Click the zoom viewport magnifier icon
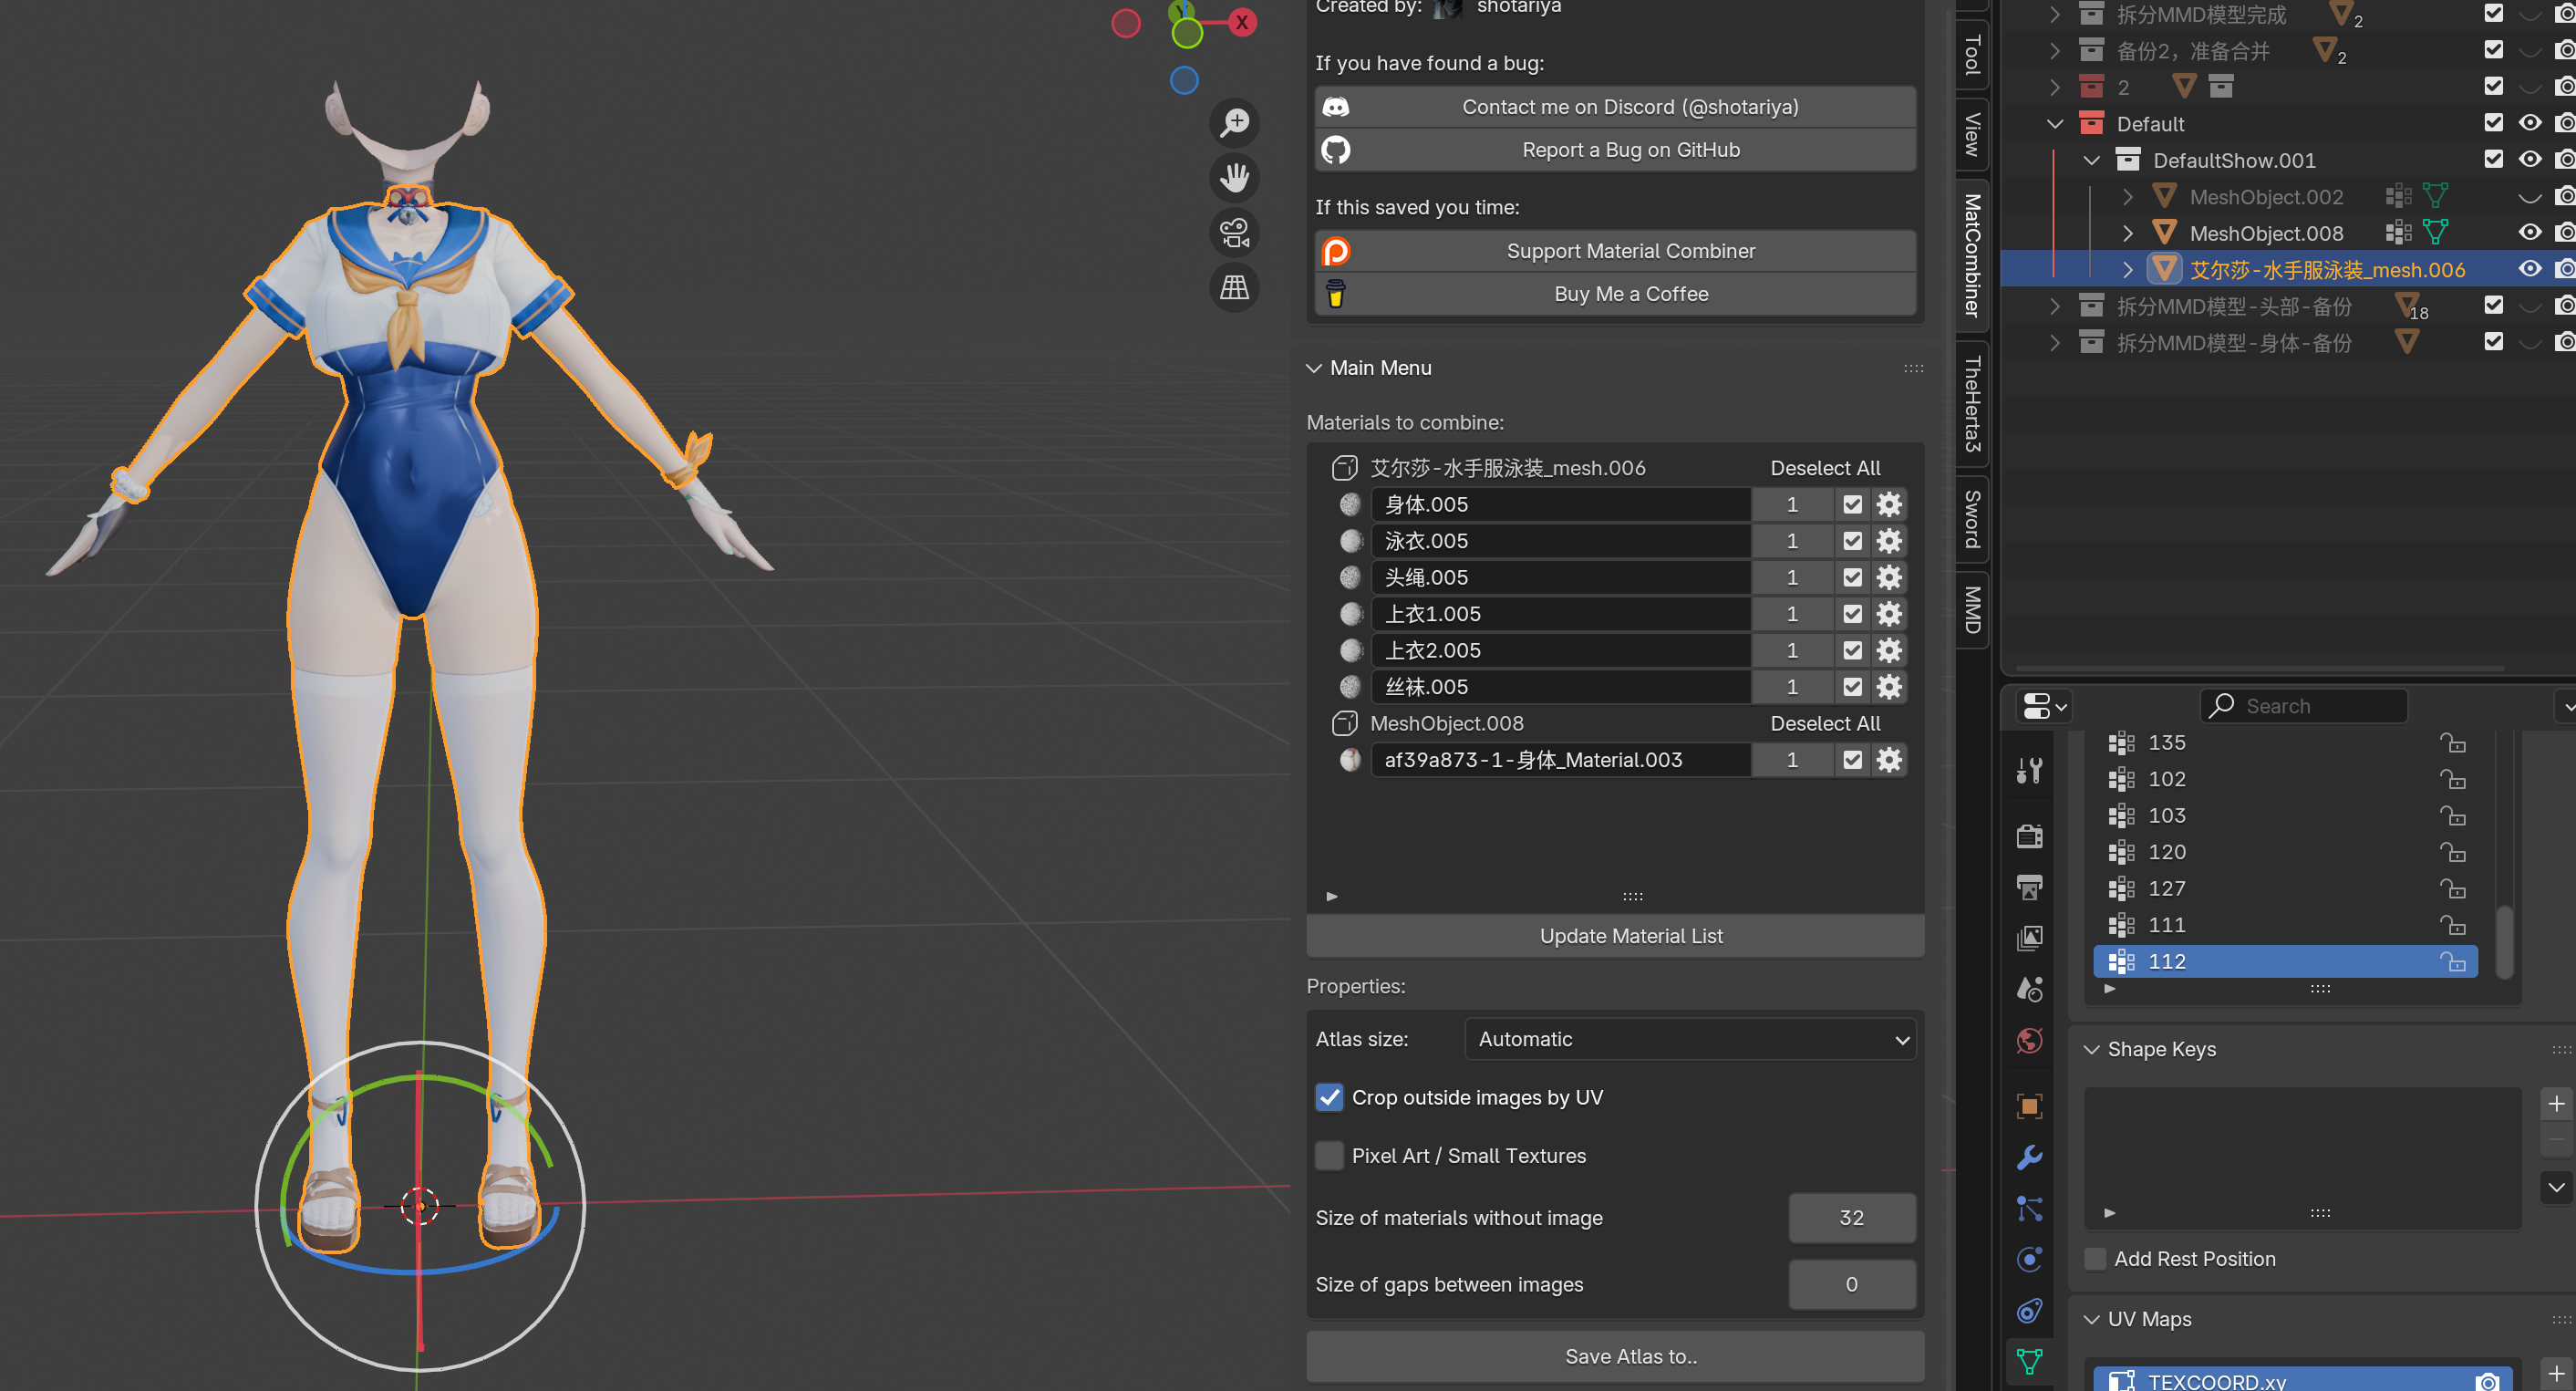 1235,123
